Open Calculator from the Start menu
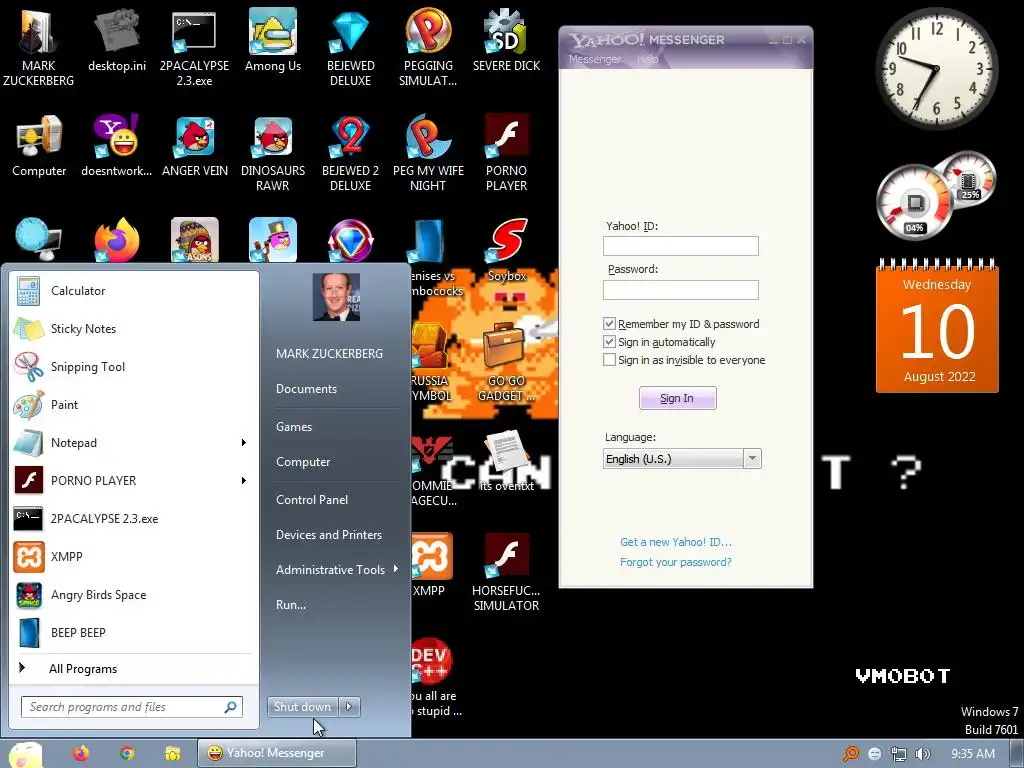The width and height of the screenshot is (1024, 768). point(131,291)
